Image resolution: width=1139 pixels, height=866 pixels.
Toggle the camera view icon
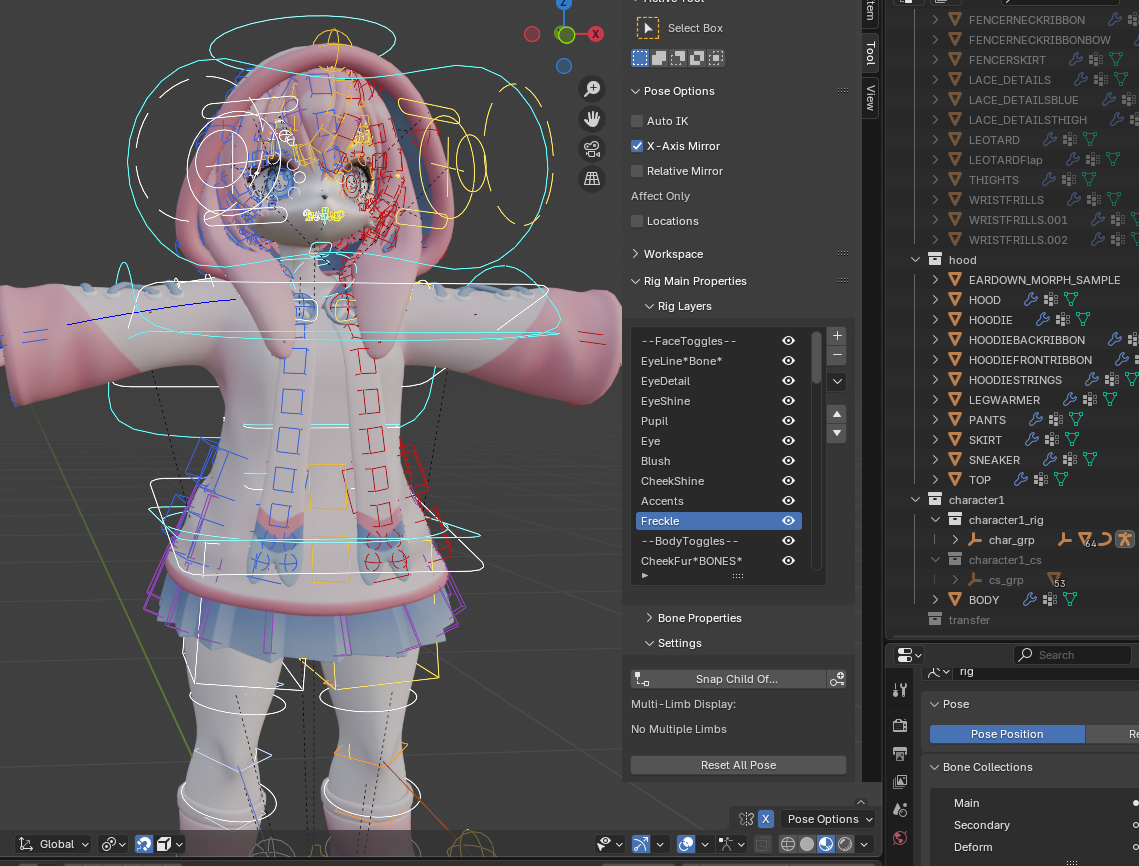[592, 149]
